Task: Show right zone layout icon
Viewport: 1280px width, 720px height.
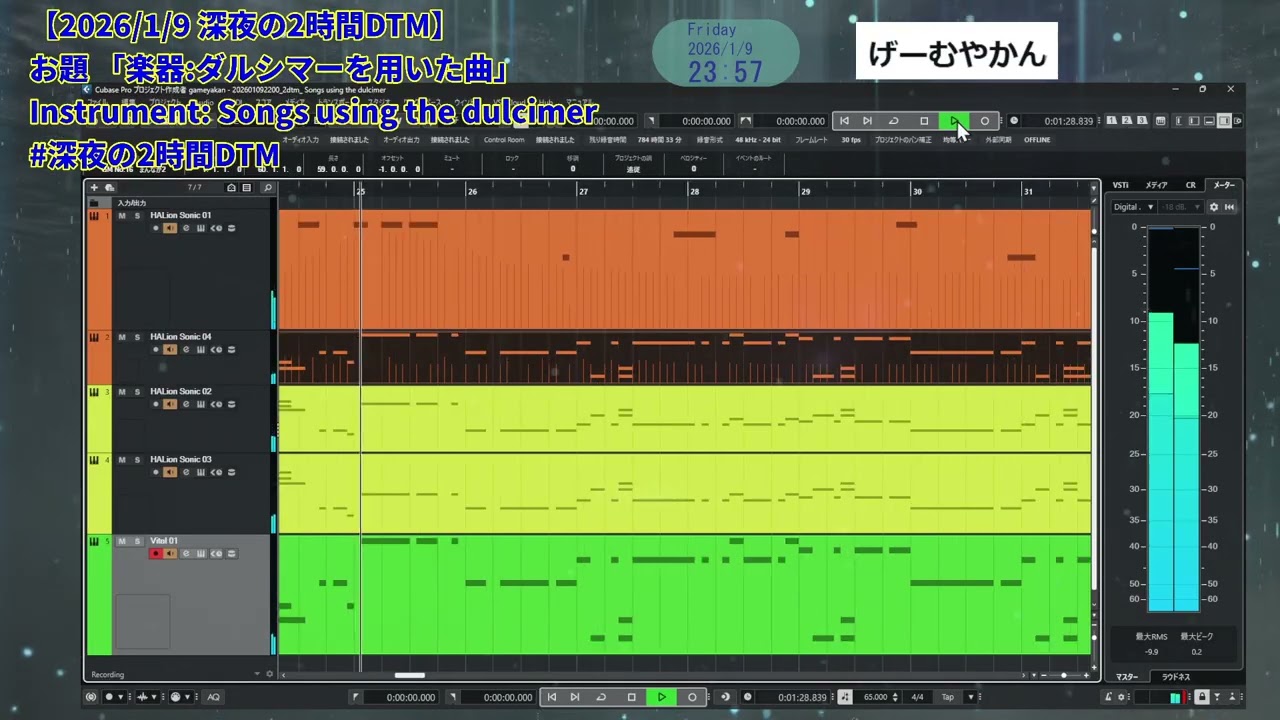Action: pyautogui.click(x=1224, y=121)
